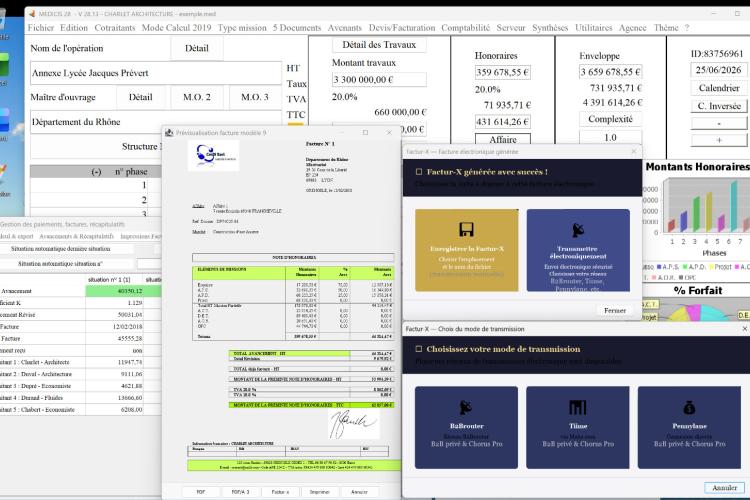Viewport: 750px width, 500px height.
Task: Click the satellite dish icon on Transmettre card
Action: pos(578,230)
